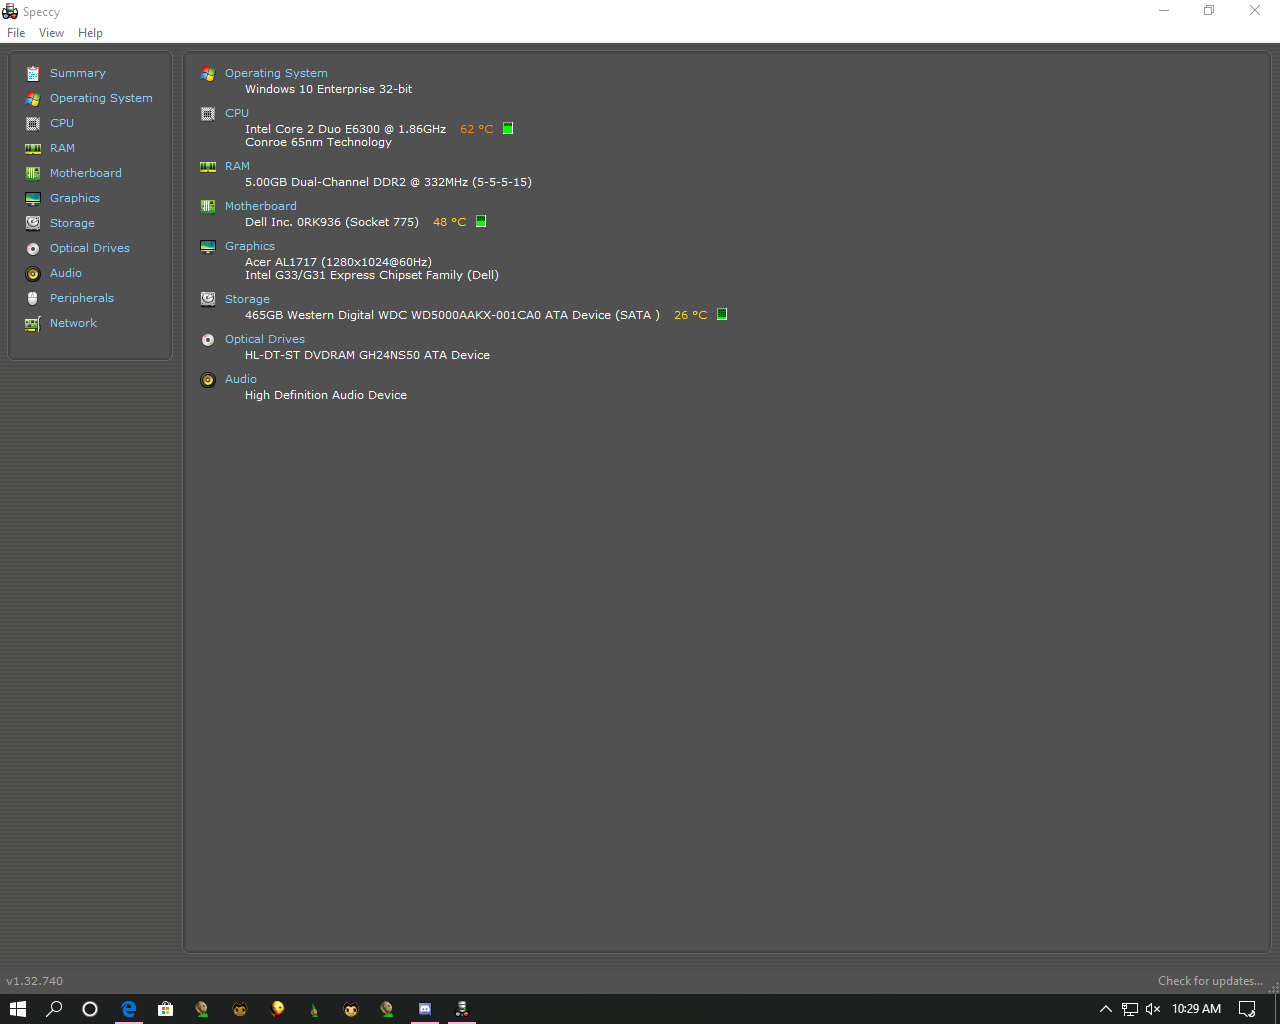Open Optical Drives in the sidebar

[x=89, y=248]
